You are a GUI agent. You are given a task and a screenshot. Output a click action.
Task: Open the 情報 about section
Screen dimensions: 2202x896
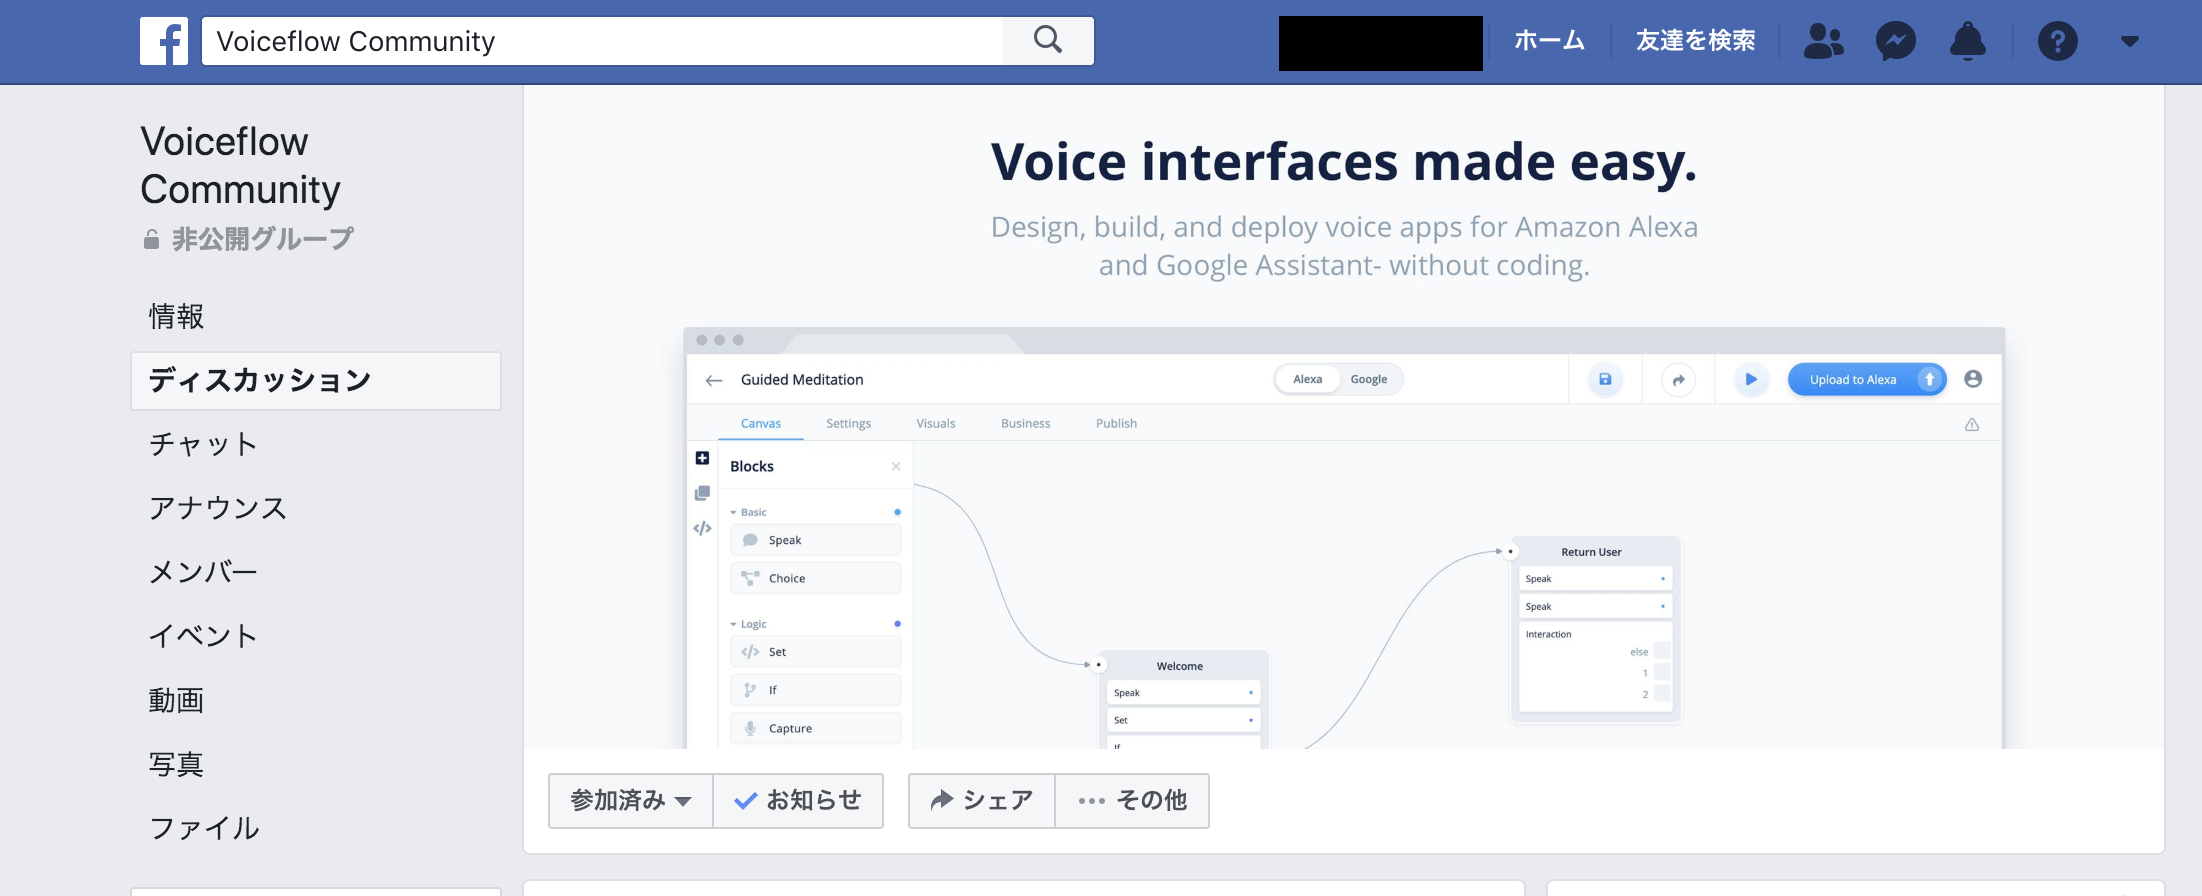(177, 316)
